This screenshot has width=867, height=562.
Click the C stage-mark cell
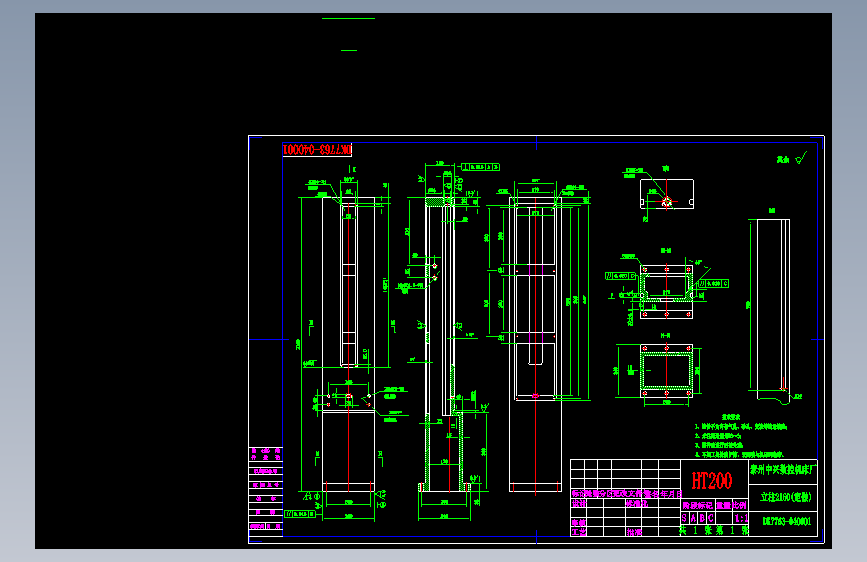(x=711, y=518)
